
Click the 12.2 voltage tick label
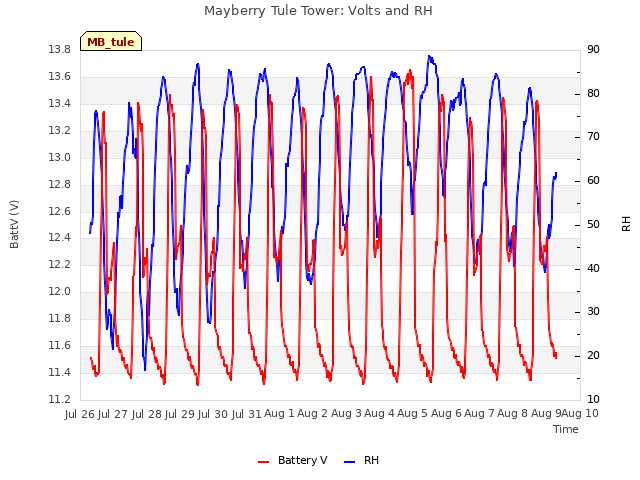pyautogui.click(x=60, y=264)
